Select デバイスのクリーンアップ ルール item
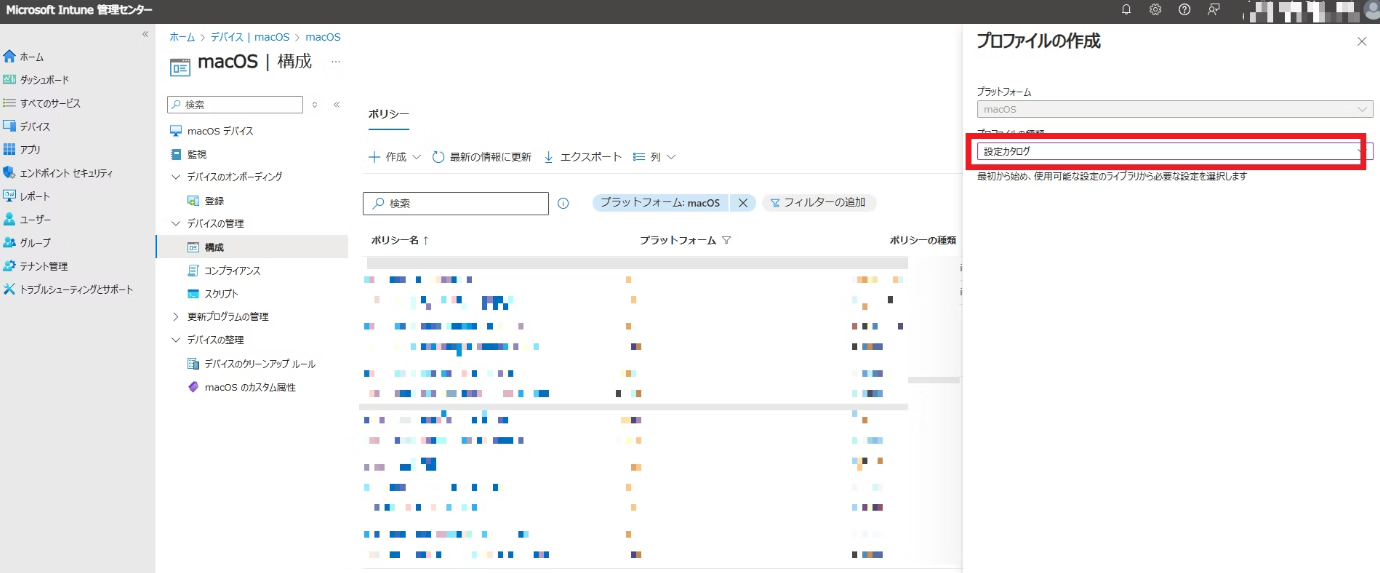1380x573 pixels. (251, 364)
